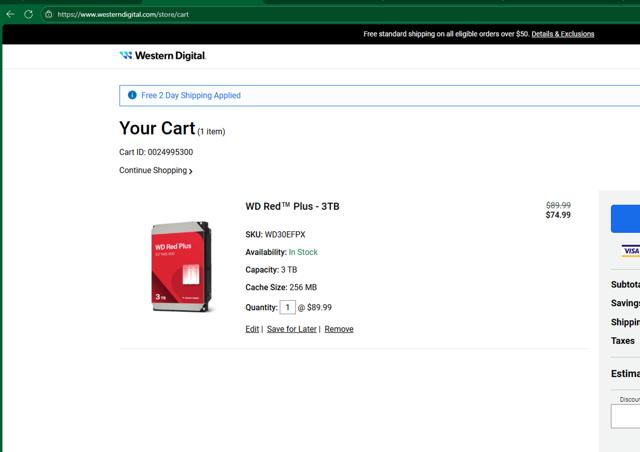Click the Capacity: 3 TB text
The width and height of the screenshot is (640, 452).
pos(271,269)
